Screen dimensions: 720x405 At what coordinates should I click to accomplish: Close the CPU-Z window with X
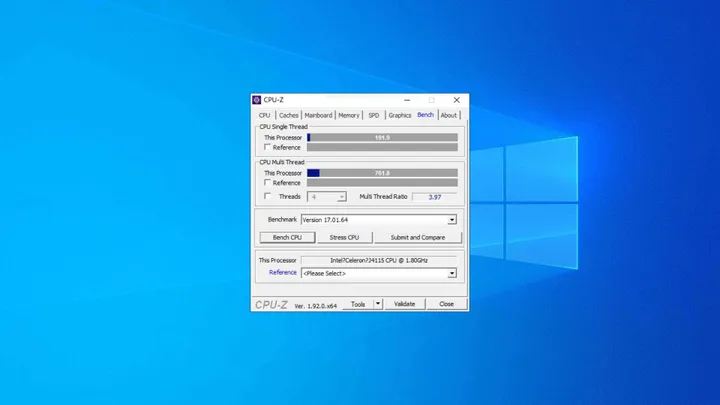pos(456,100)
